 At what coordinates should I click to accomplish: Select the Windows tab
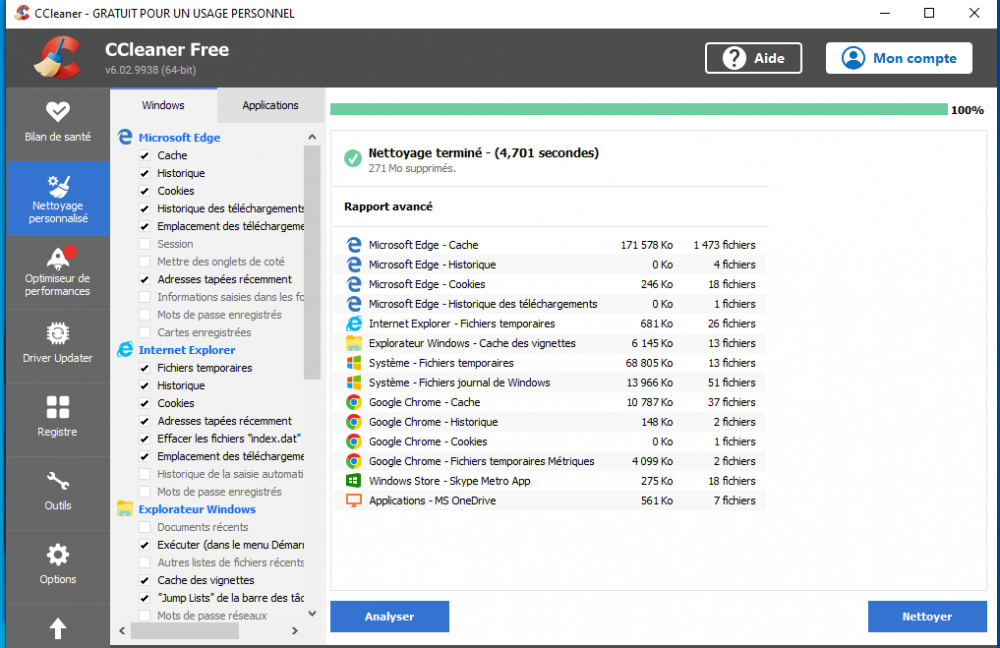pyautogui.click(x=163, y=105)
